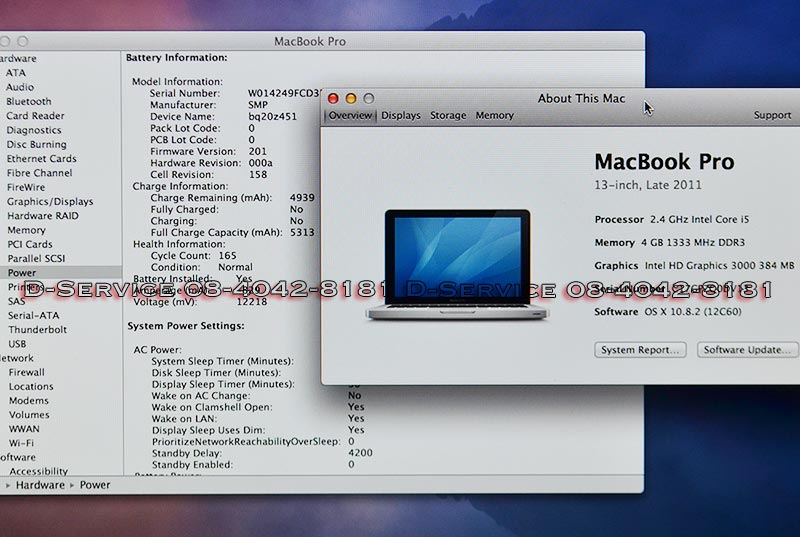Image resolution: width=800 pixels, height=537 pixels.
Task: Open Wi-Fi network section
Action: click(x=21, y=443)
